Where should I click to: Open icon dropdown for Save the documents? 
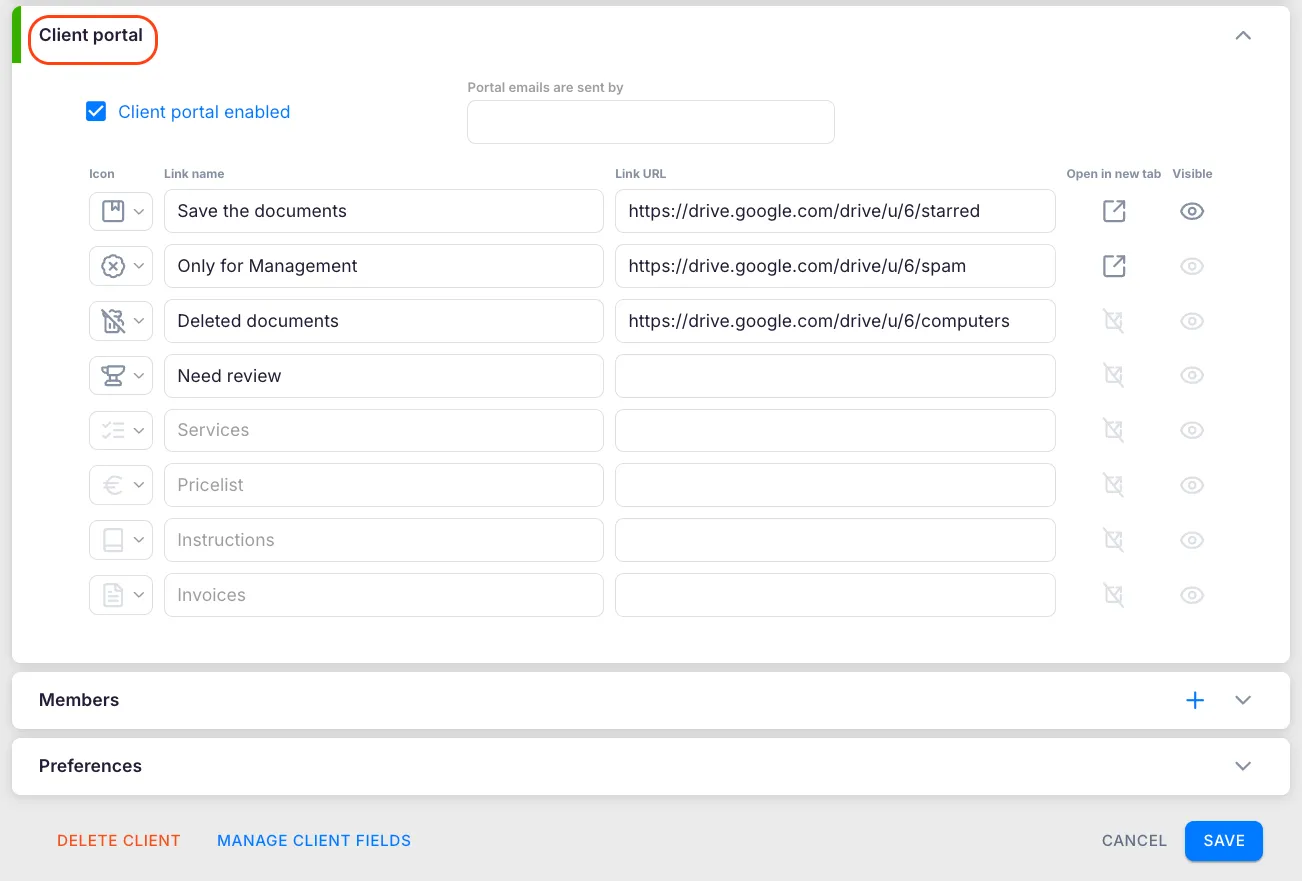(x=121, y=211)
